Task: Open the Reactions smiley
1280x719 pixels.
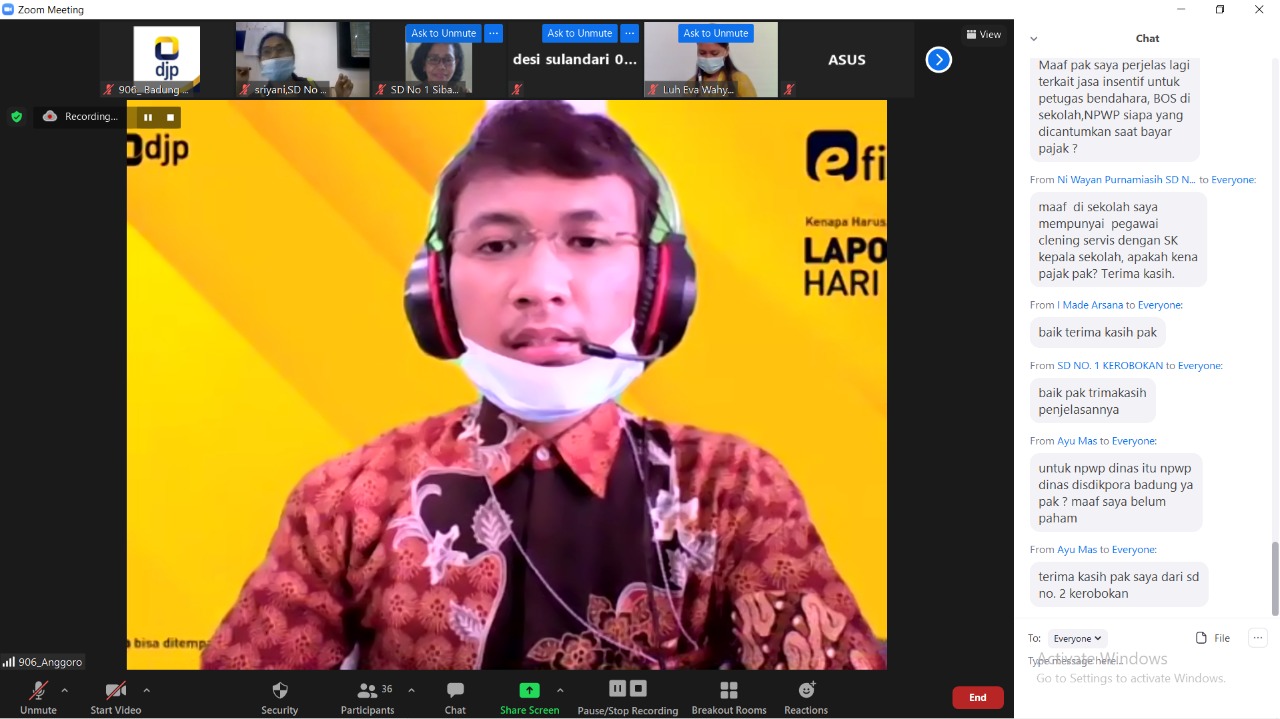Action: pos(806,691)
